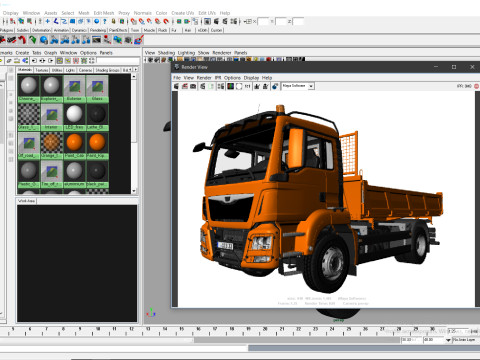Click the render view window shelf icon
This screenshot has height=360, width=480.
pos(96,40)
